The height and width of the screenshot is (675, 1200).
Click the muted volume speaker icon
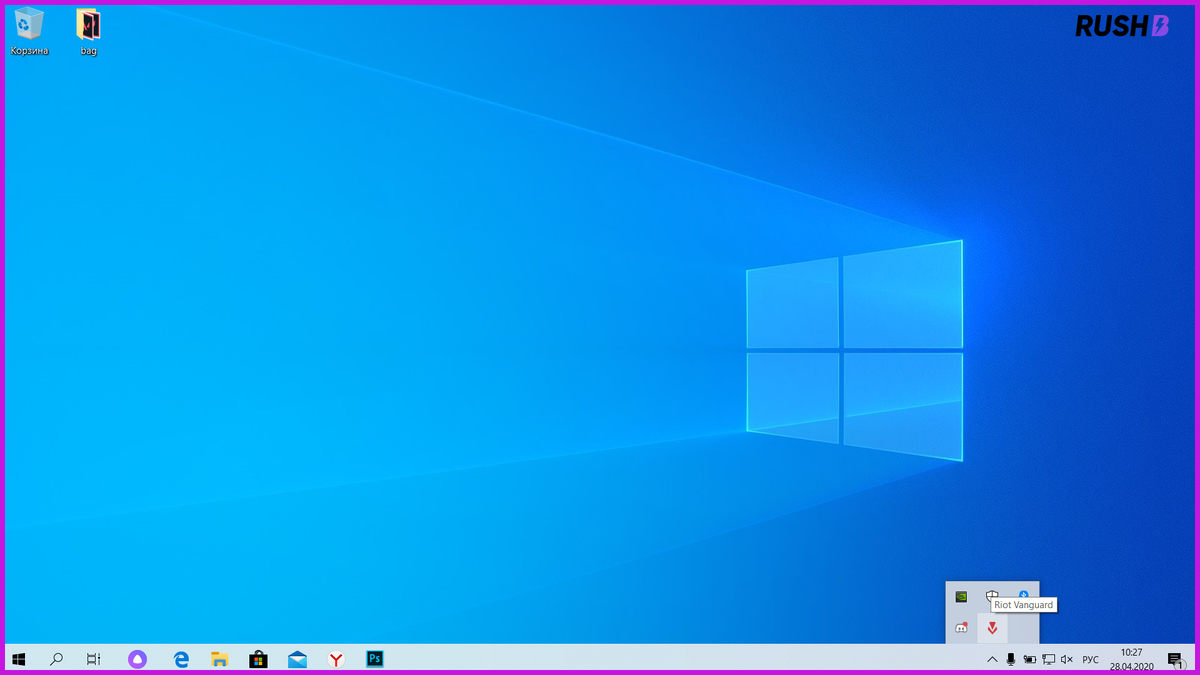pos(1067,659)
